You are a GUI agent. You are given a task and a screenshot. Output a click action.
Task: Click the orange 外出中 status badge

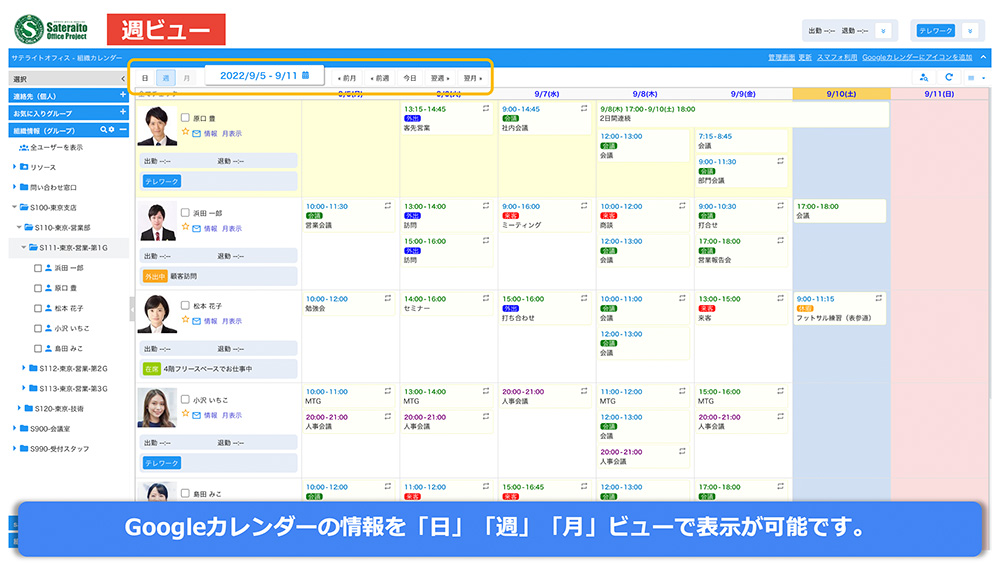click(x=155, y=275)
